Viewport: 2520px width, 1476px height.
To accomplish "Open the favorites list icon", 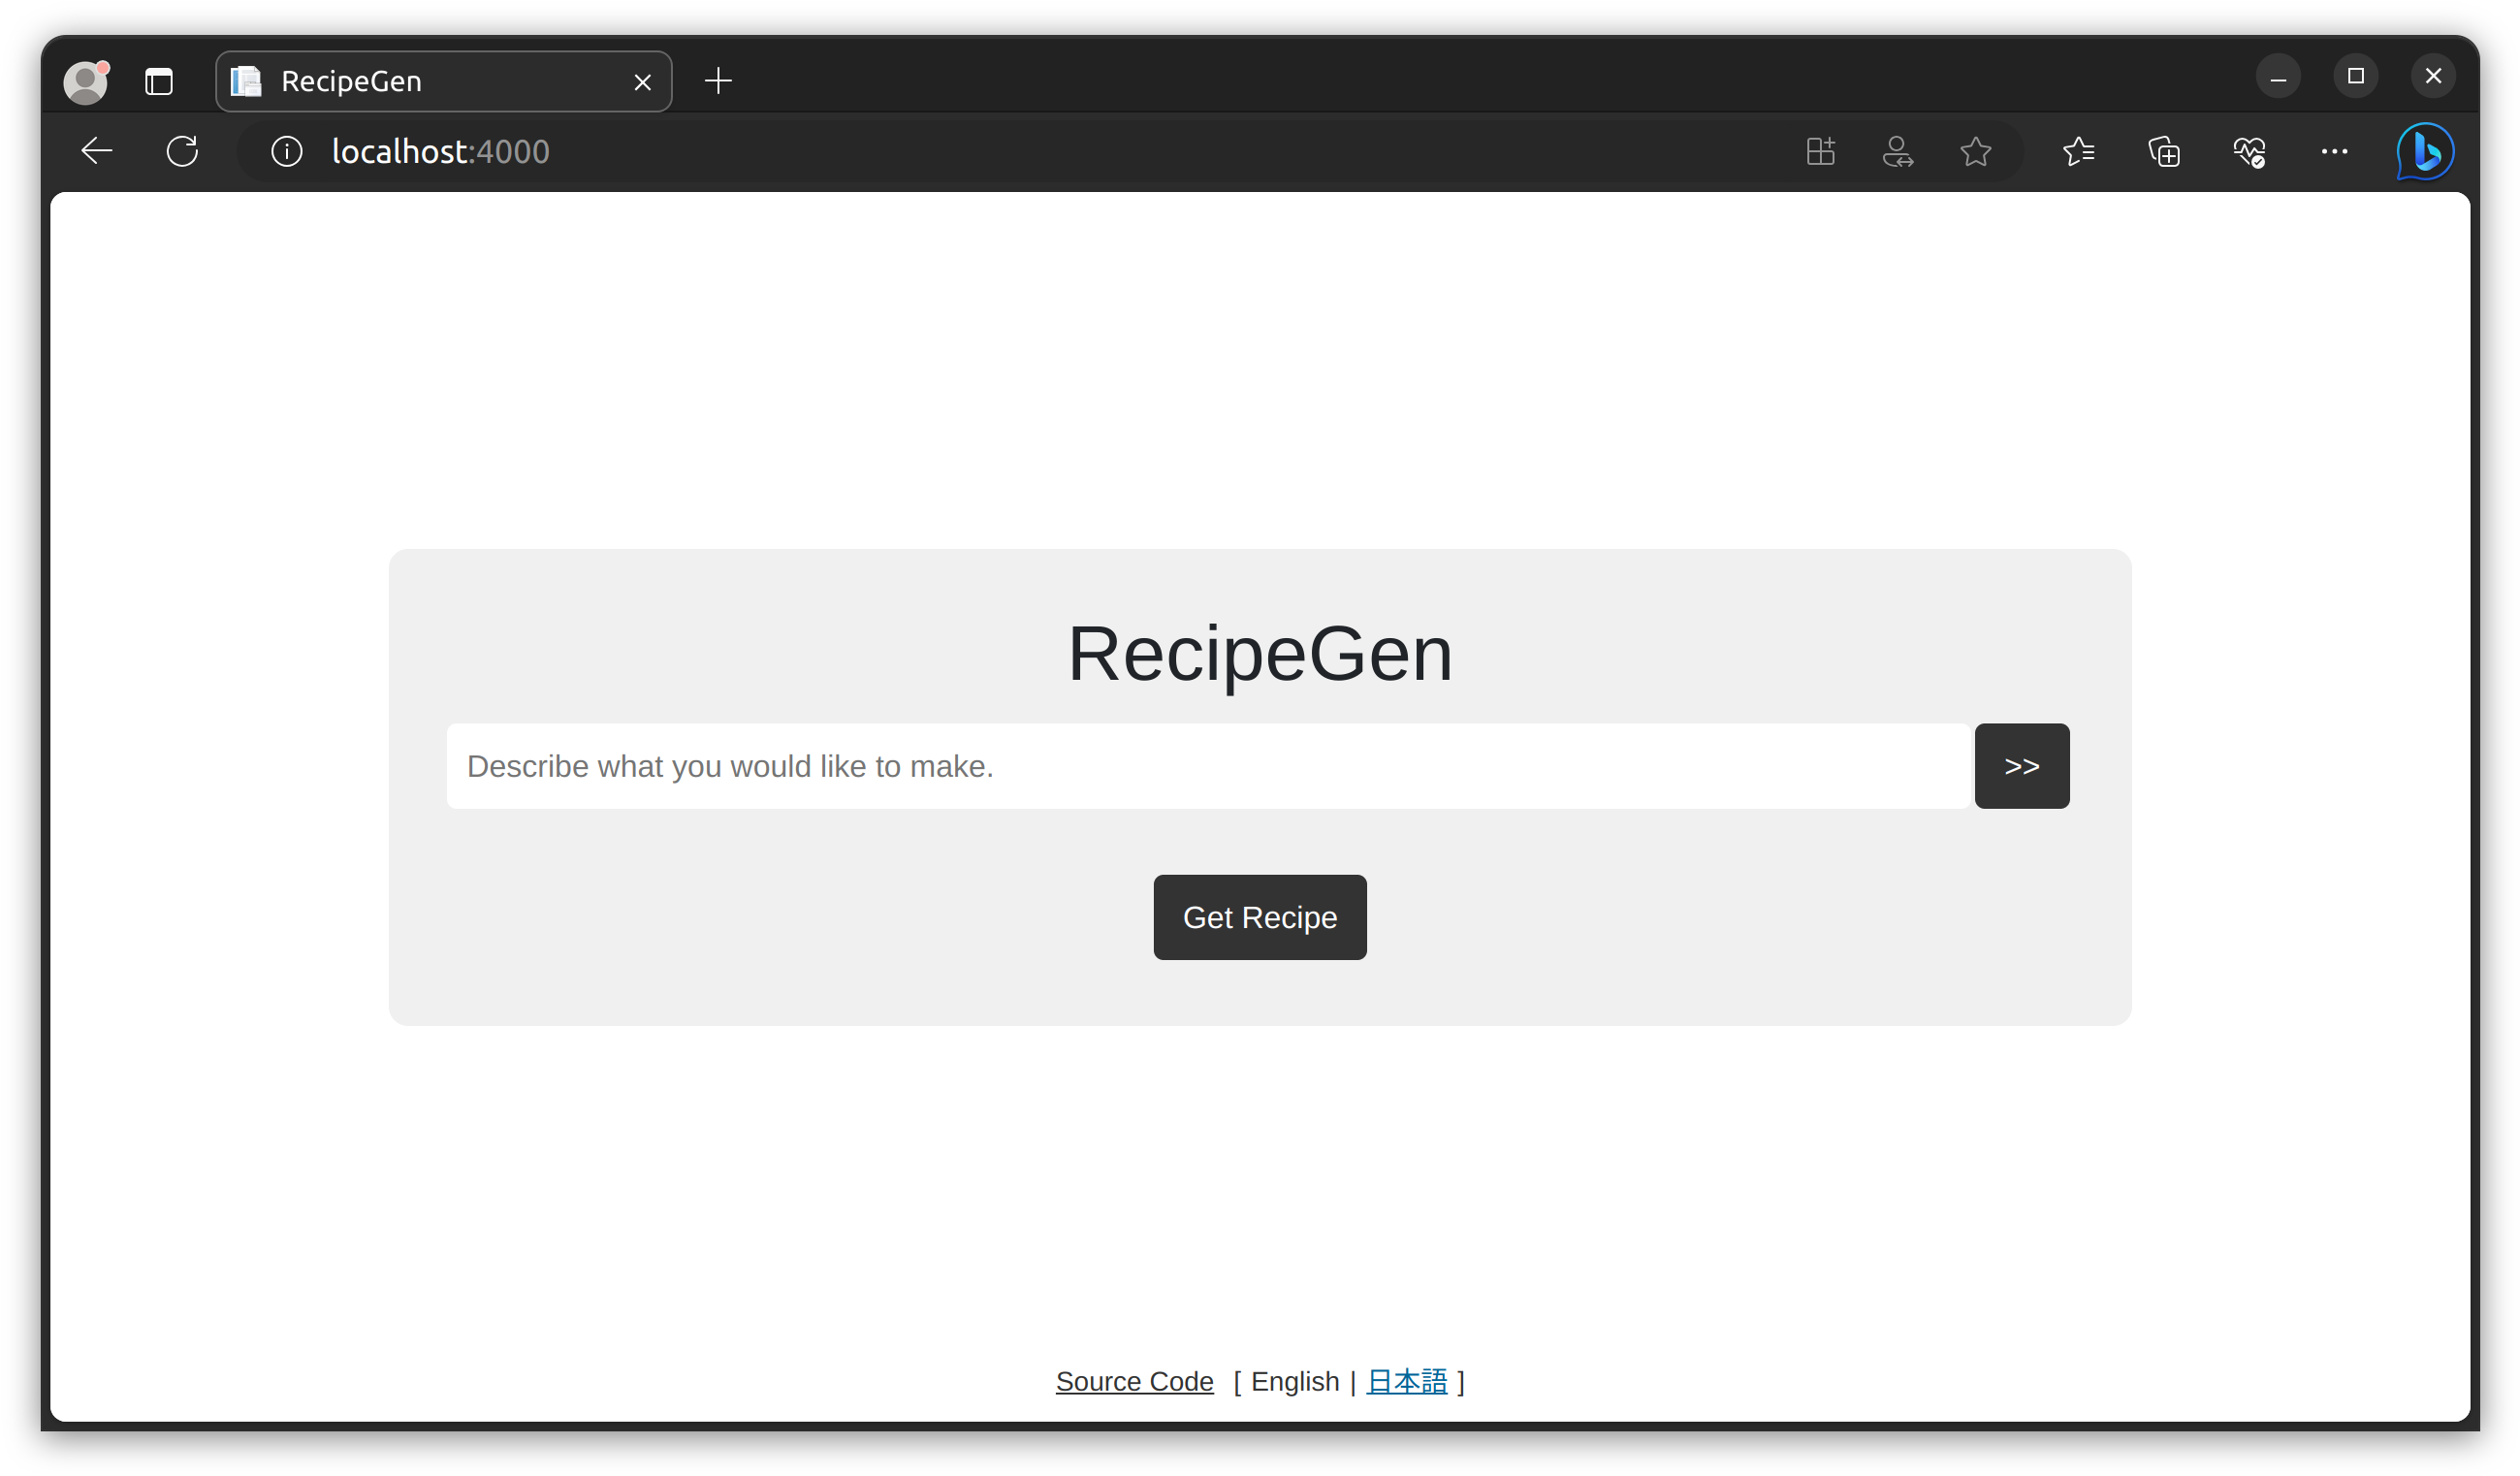I will 2078,152.
